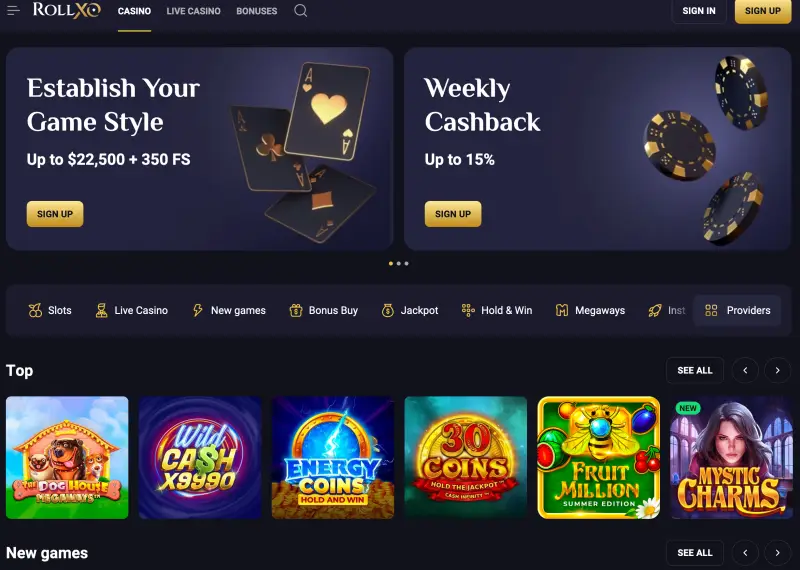Image resolution: width=800 pixels, height=570 pixels.
Task: Open the Megaways category icon
Action: click(x=562, y=310)
